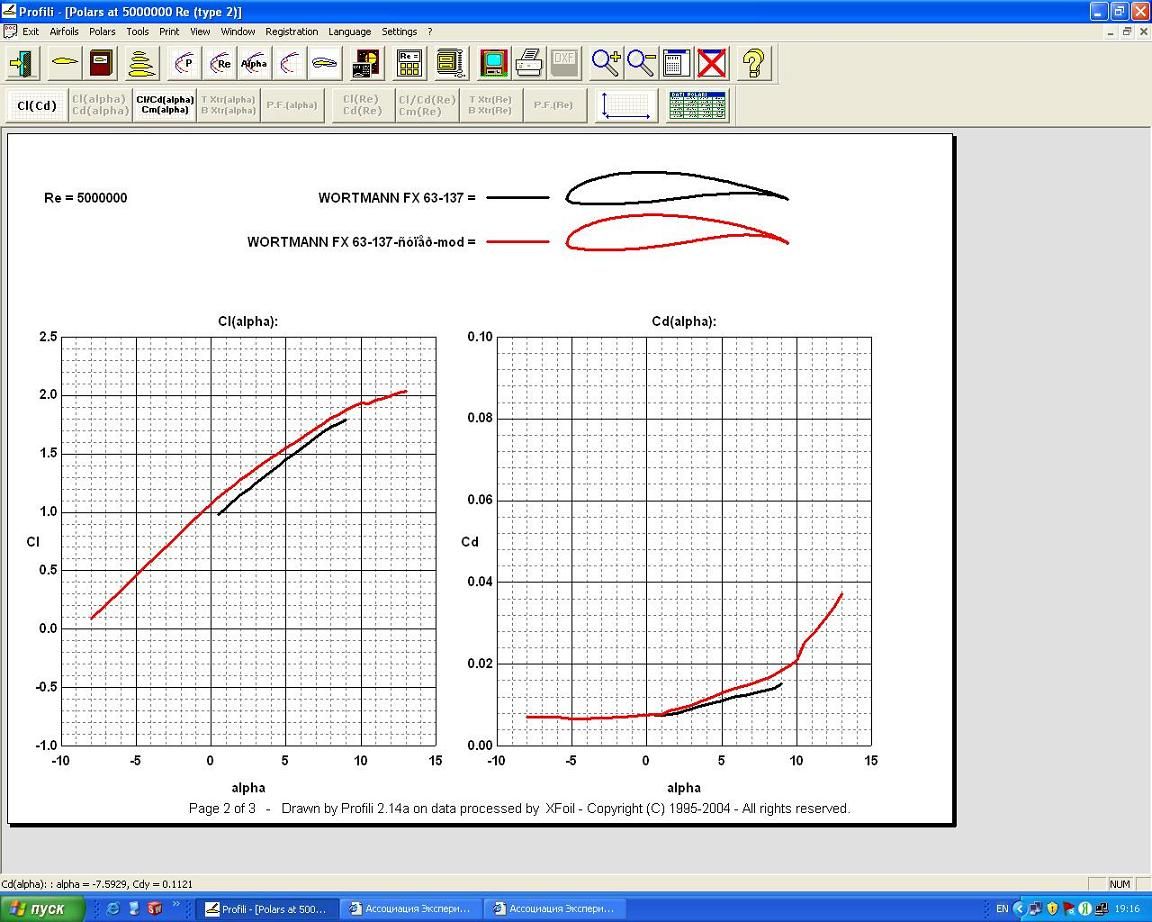Expand the Language menu

[x=349, y=32]
